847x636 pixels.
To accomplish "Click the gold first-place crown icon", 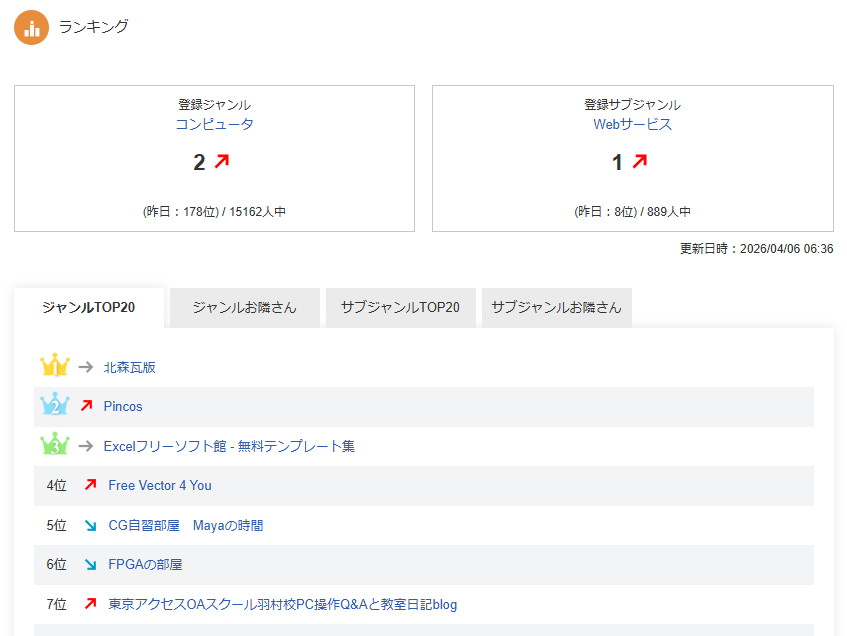I will pyautogui.click(x=55, y=365).
